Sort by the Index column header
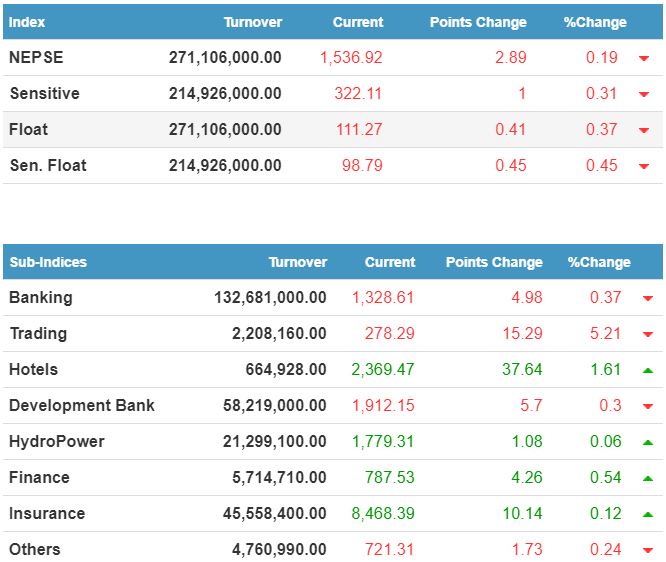This screenshot has width=666, height=562. click(27, 22)
